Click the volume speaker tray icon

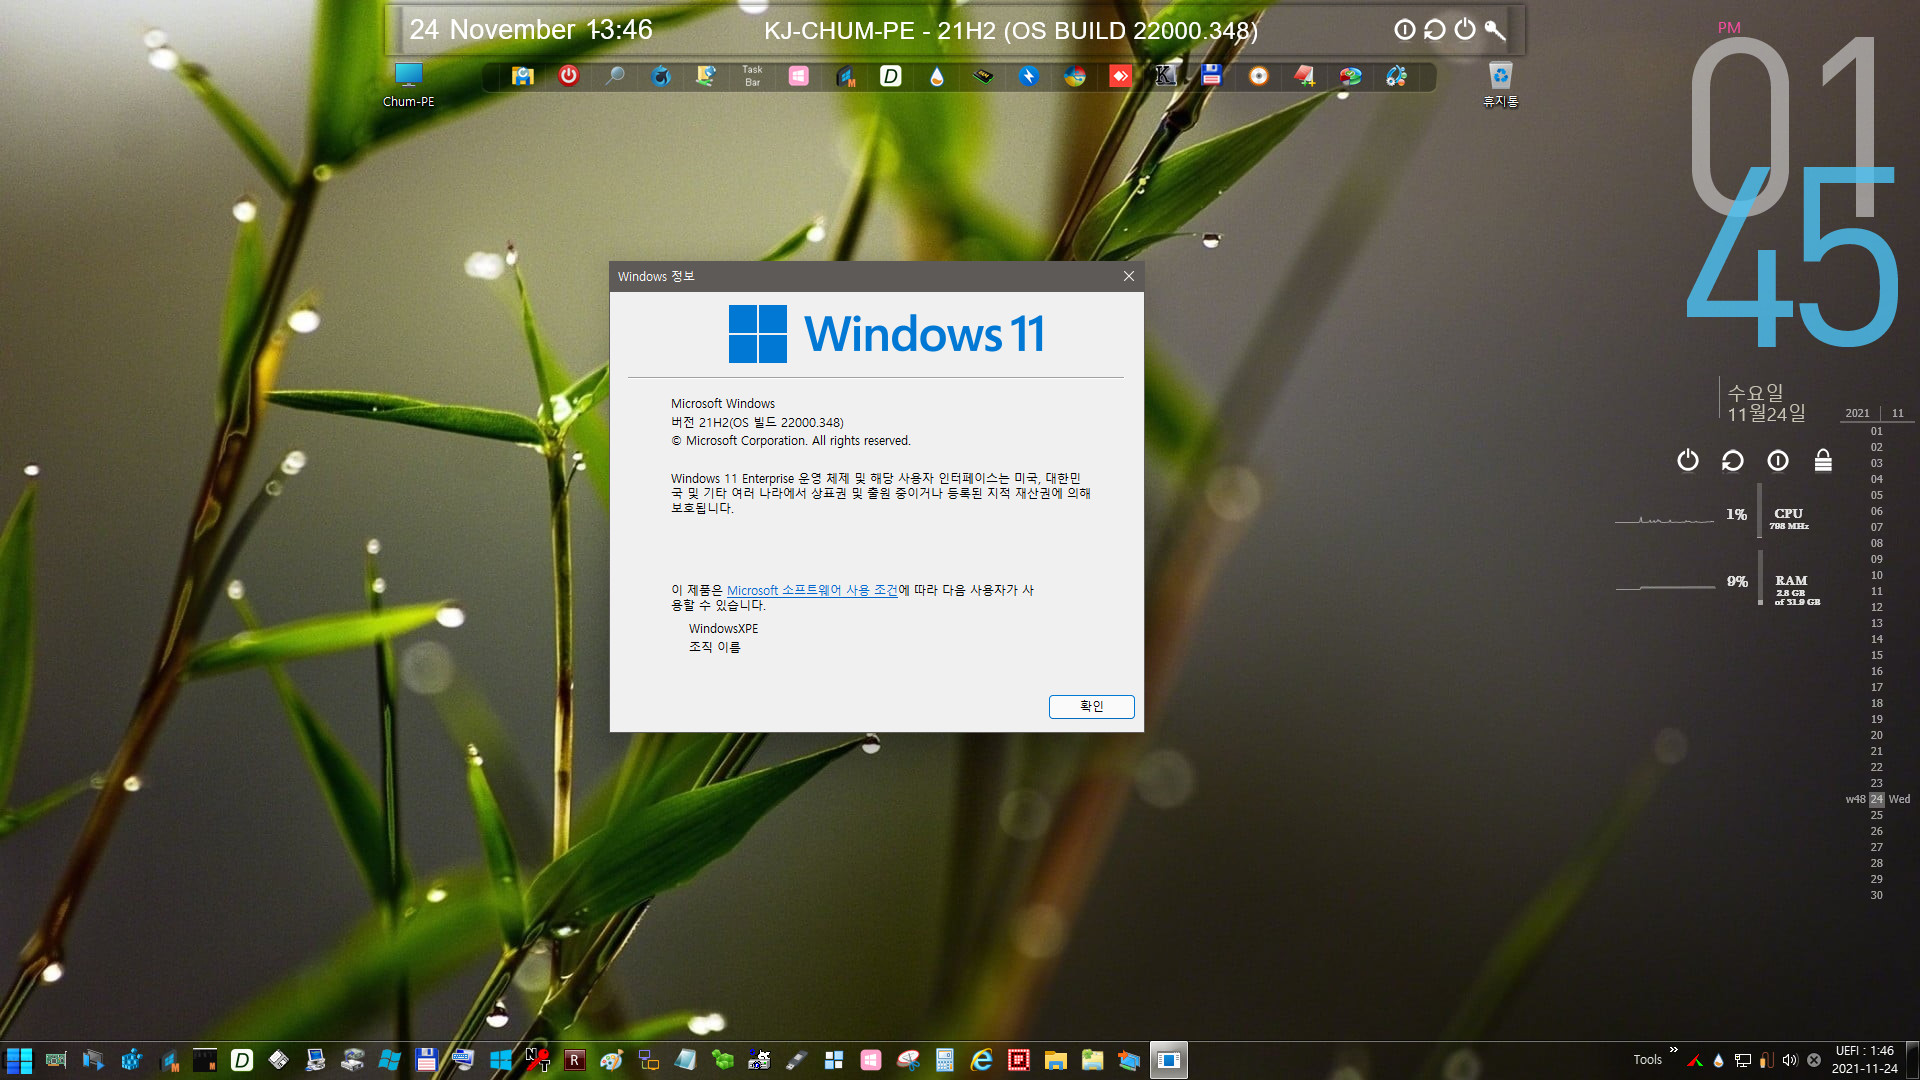click(1790, 1060)
